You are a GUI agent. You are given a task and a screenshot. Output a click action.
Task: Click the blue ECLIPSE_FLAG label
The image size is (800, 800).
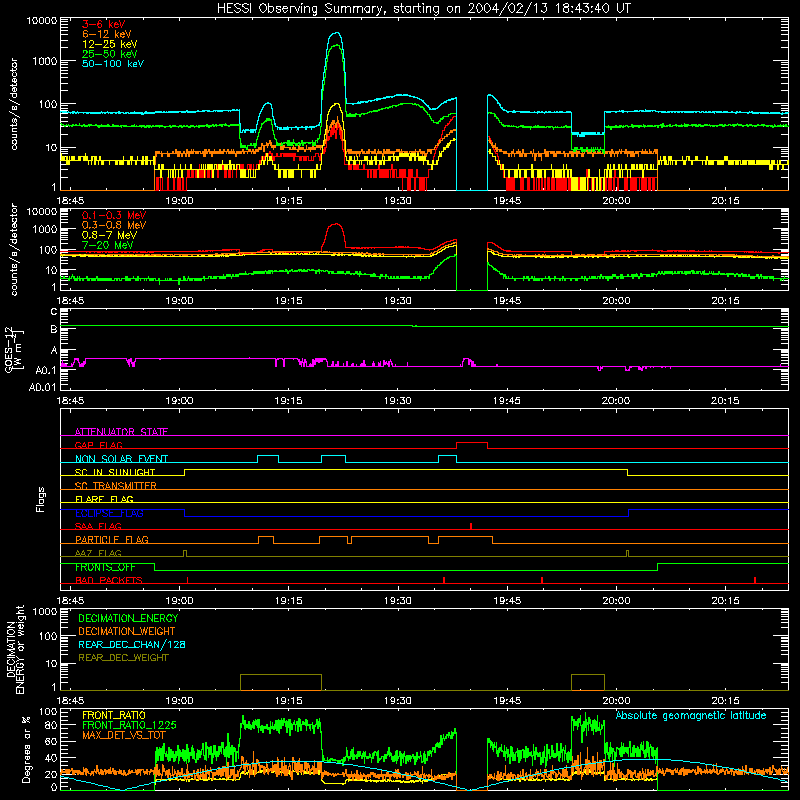tap(109, 513)
